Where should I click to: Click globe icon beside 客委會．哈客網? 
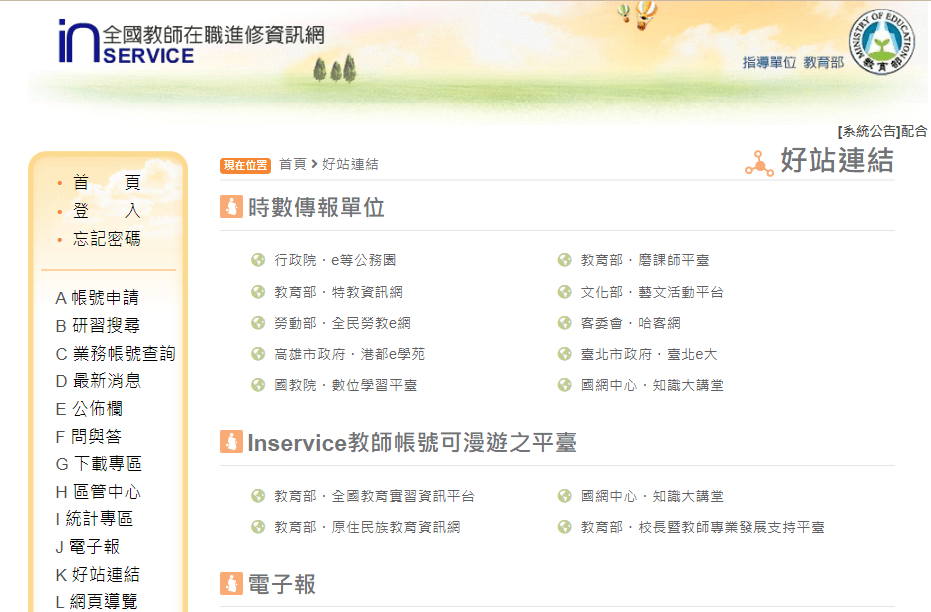(564, 323)
